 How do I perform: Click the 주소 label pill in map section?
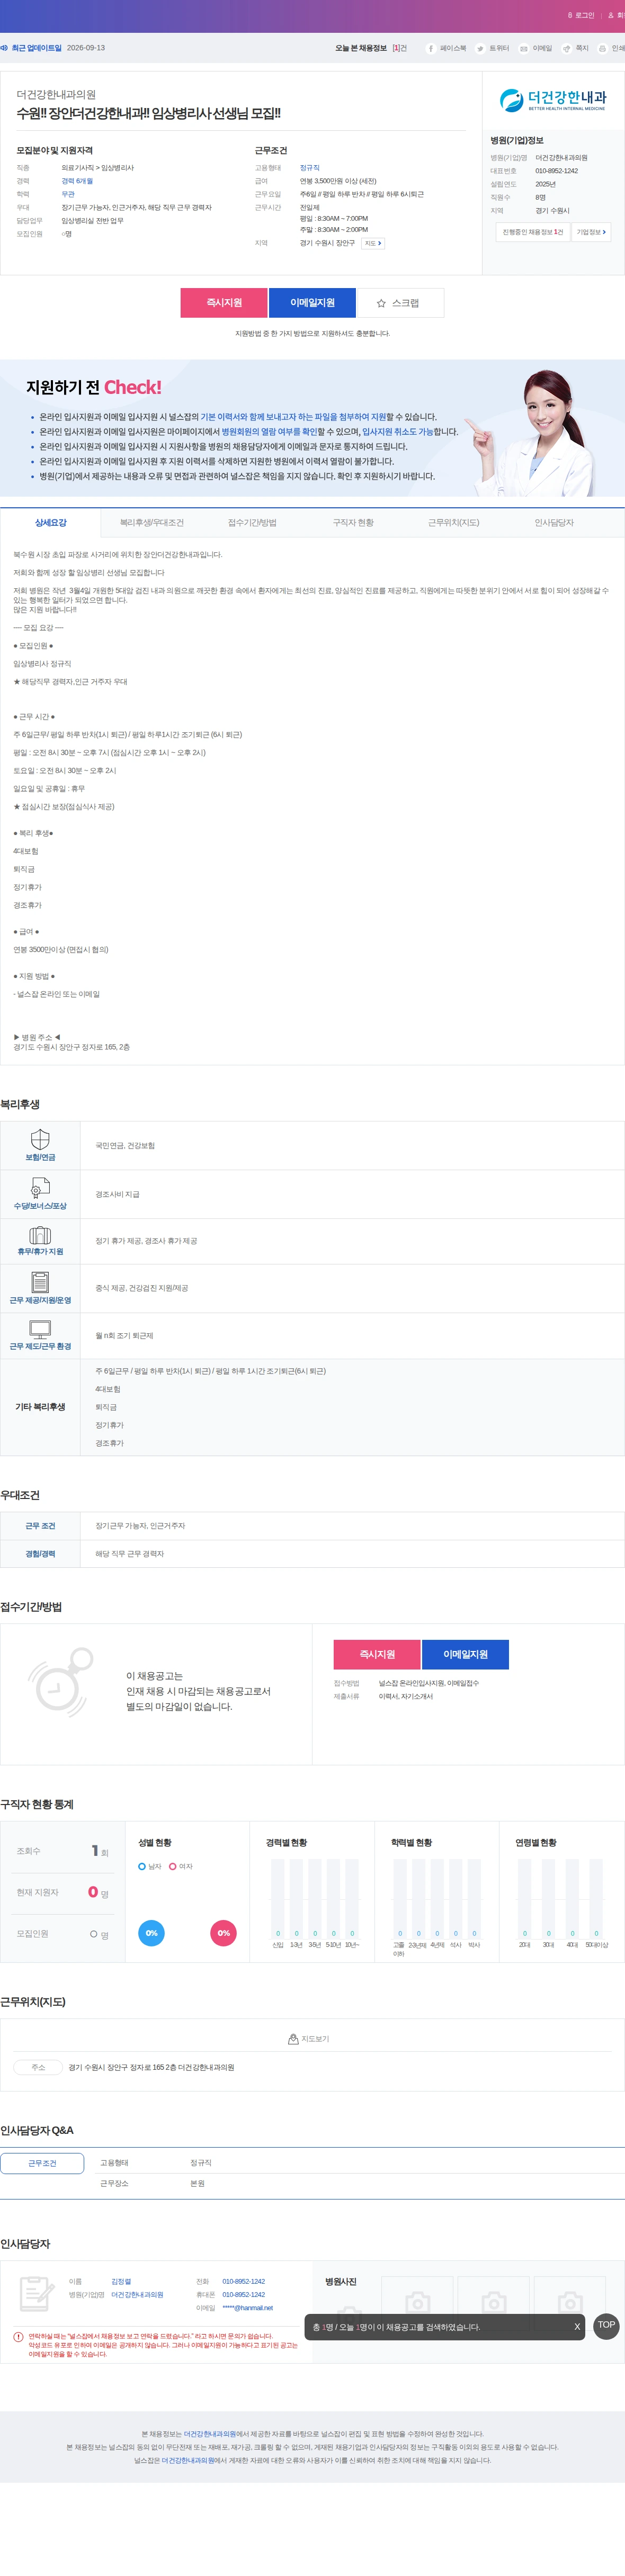coord(38,2067)
